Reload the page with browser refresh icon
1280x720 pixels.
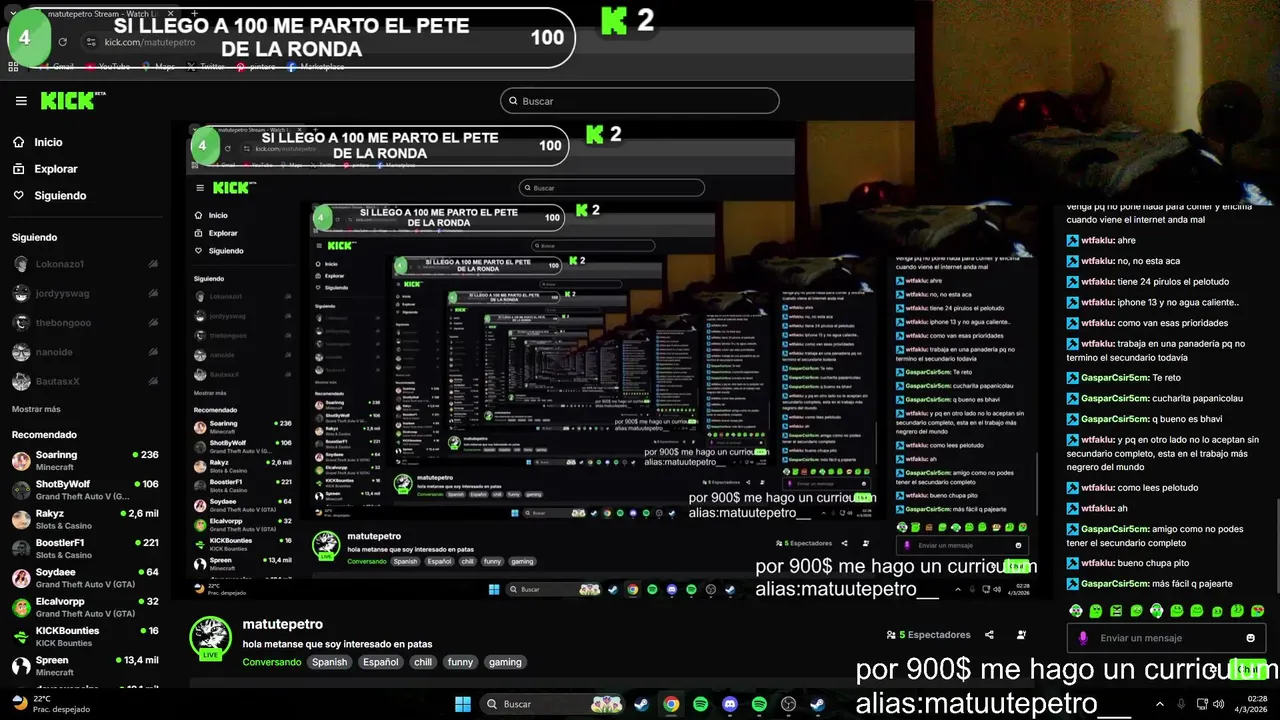(62, 42)
